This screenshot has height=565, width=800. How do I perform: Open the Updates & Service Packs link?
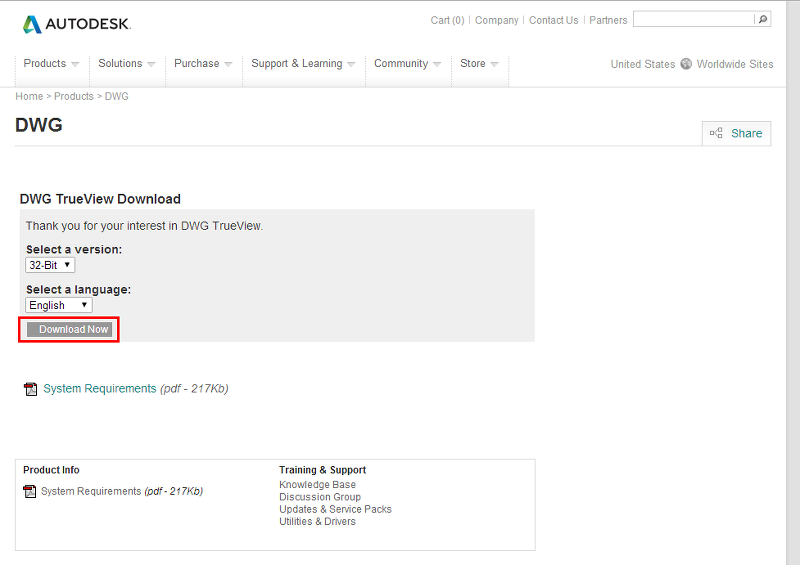(335, 509)
